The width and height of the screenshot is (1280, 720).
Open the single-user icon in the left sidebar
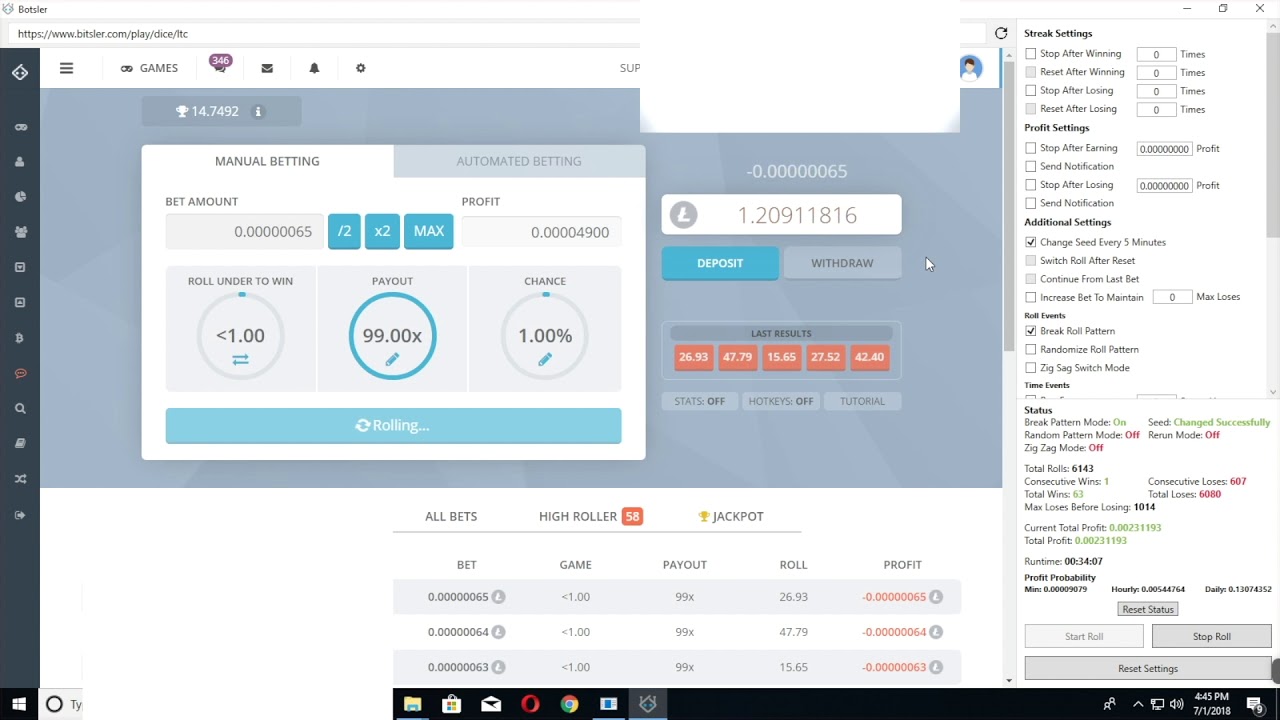coord(20,162)
